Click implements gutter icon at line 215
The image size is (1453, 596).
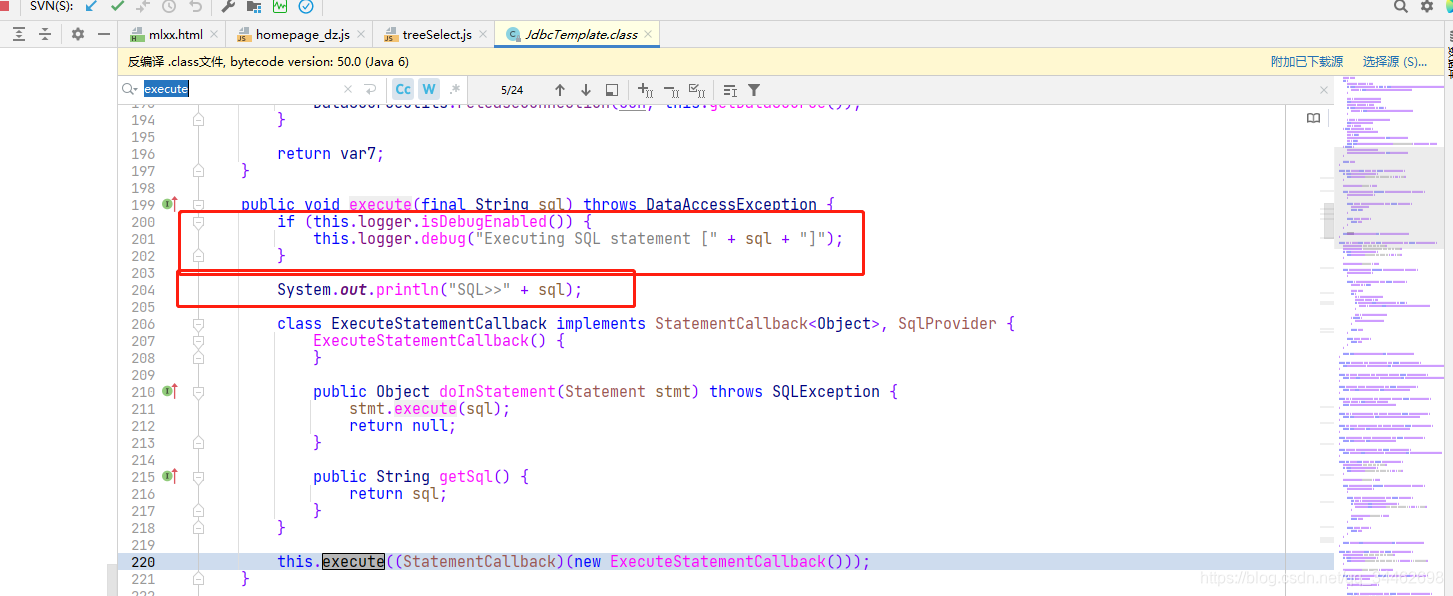169,476
